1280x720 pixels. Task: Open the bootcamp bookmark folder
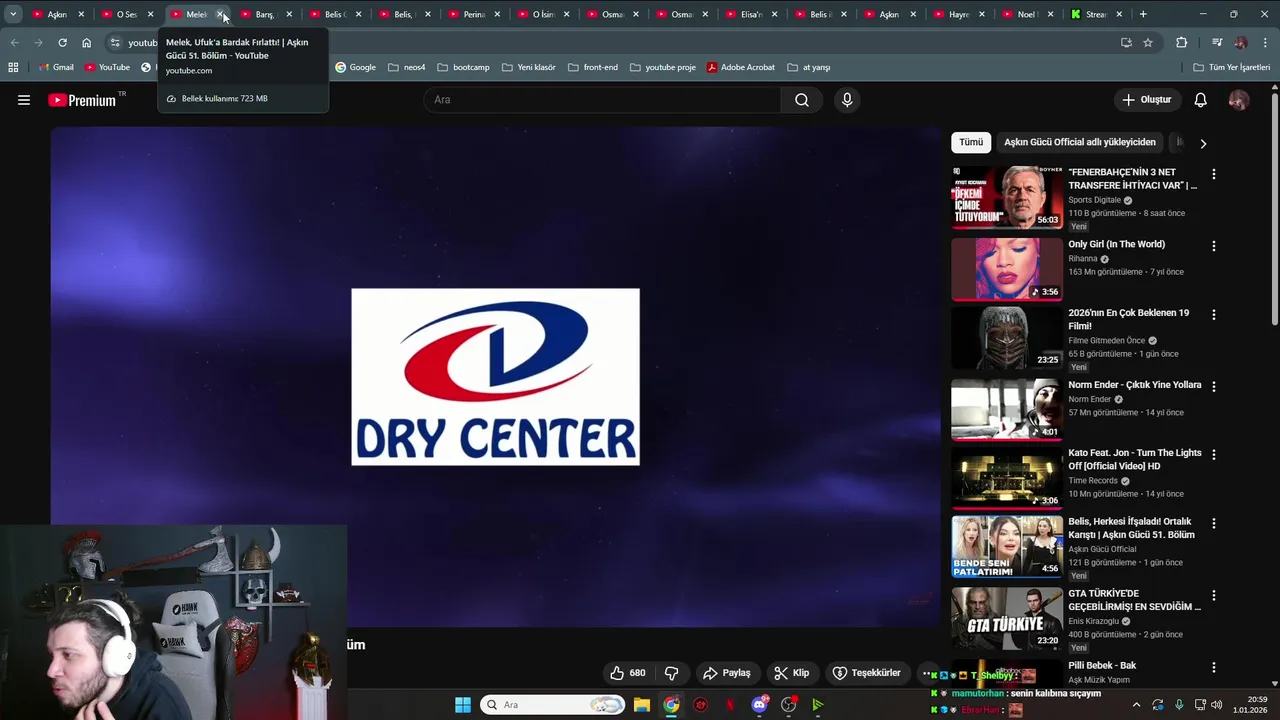point(463,67)
